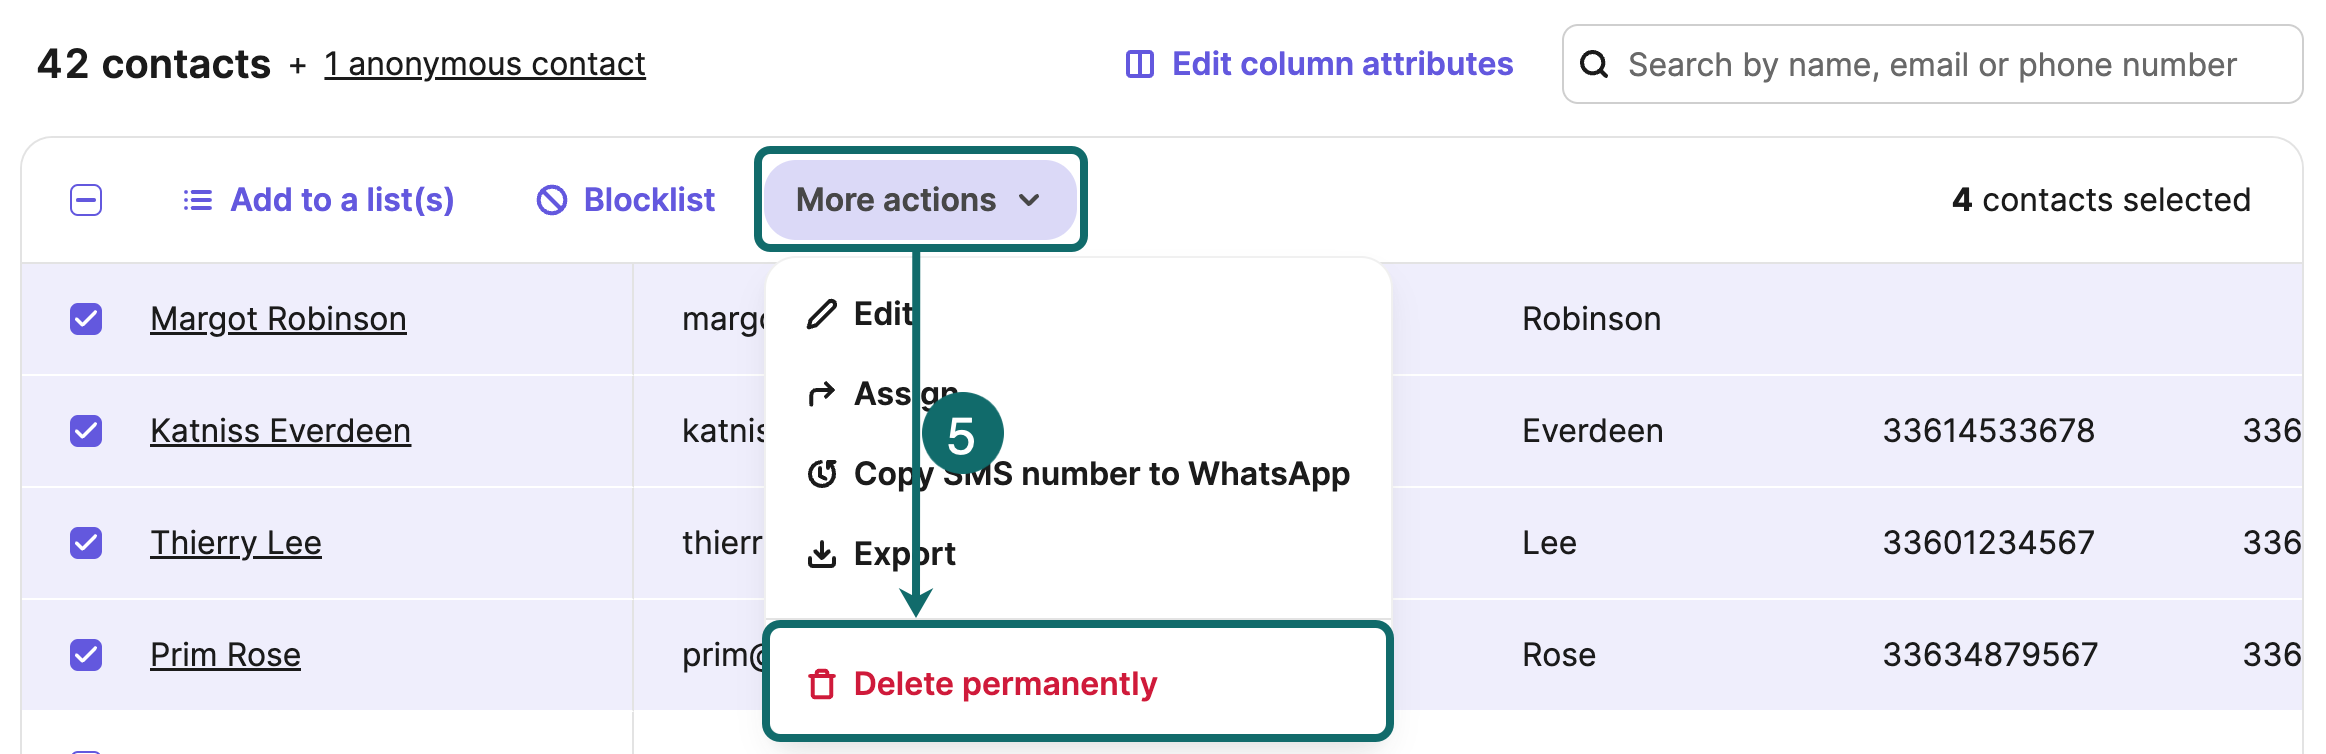Screen dimensions: 2326x754
Task: Click the More actions chevron arrow
Action: pyautogui.click(x=1029, y=200)
